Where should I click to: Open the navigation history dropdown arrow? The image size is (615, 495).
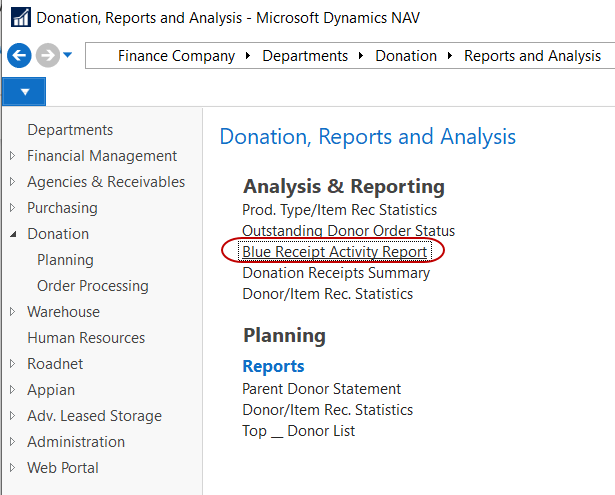pyautogui.click(x=68, y=56)
